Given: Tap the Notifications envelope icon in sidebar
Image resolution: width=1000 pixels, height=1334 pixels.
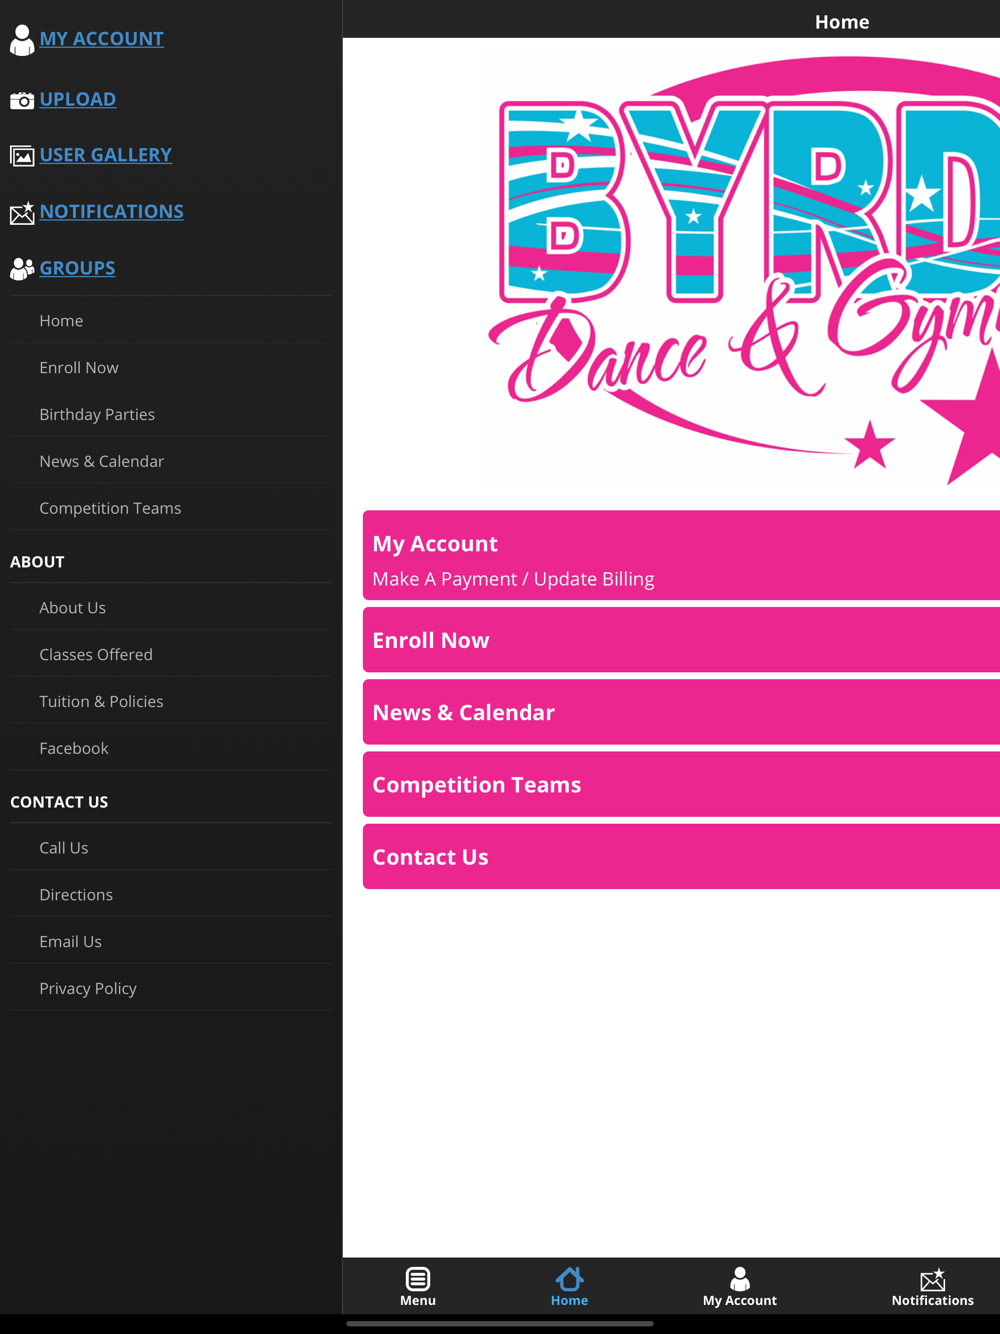Looking at the screenshot, I should click(x=22, y=212).
